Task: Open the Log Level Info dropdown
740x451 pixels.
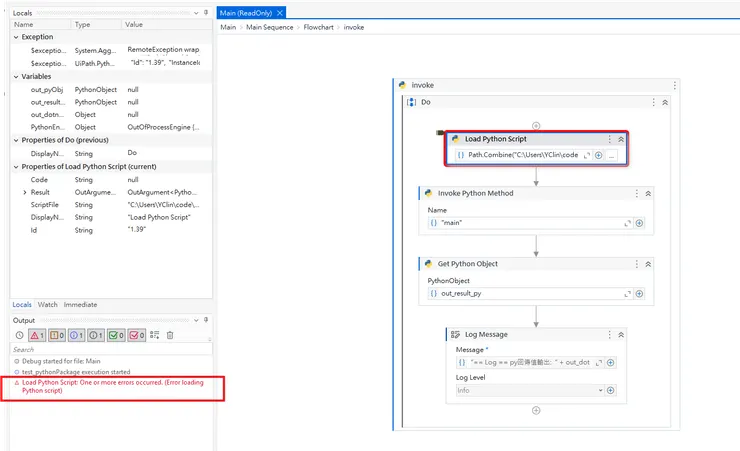Action: click(530, 390)
